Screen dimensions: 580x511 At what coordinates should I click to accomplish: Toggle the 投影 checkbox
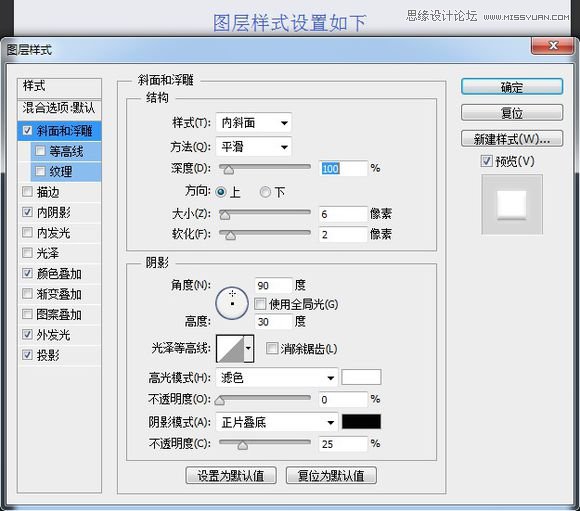pyautogui.click(x=27, y=355)
